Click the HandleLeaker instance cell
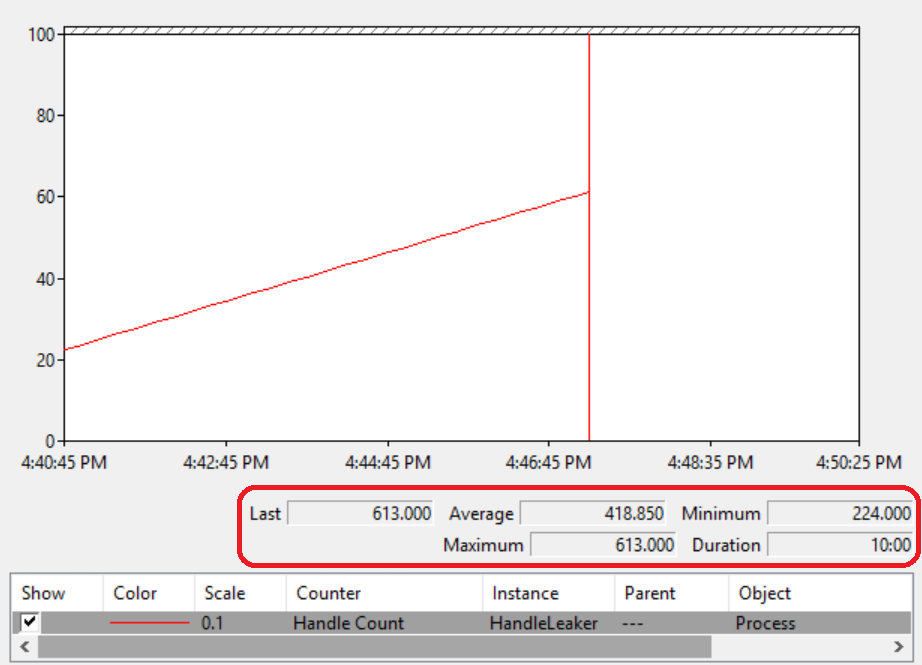The height and width of the screenshot is (665, 922). click(x=543, y=623)
